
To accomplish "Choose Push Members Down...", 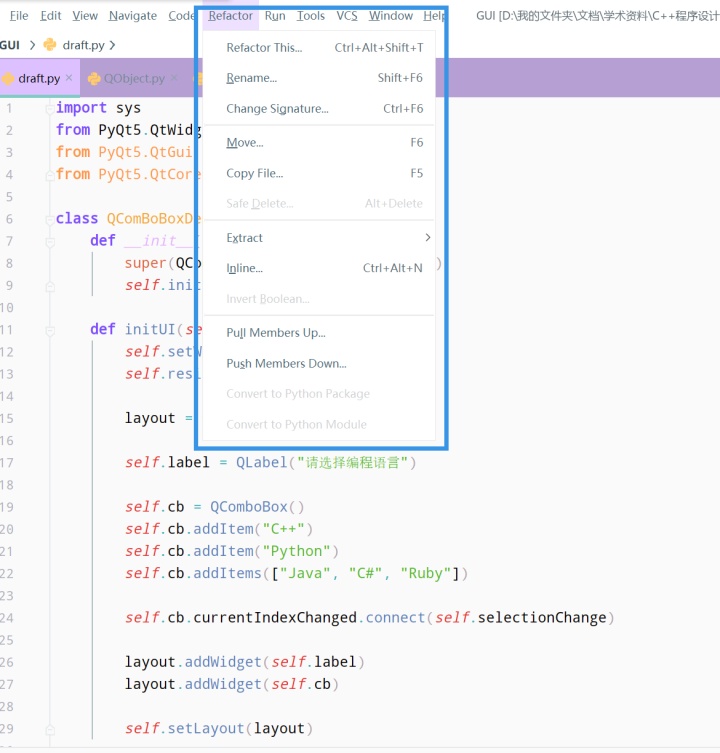I will coord(319,364).
